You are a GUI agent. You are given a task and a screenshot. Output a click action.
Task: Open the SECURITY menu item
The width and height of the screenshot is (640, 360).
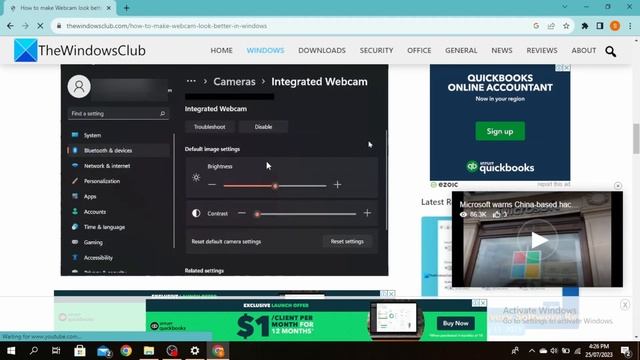(376, 50)
